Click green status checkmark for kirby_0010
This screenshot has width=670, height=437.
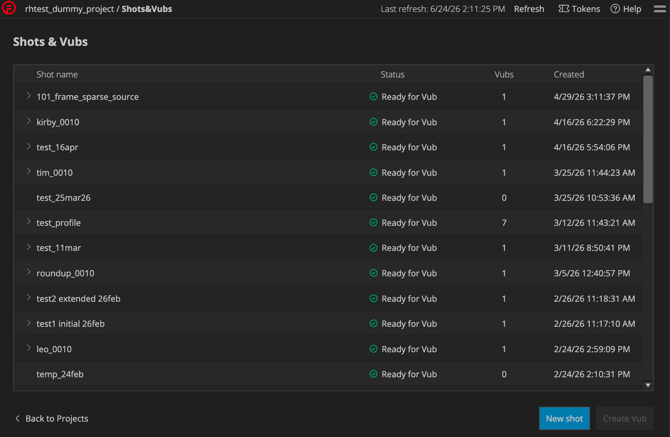pos(373,122)
